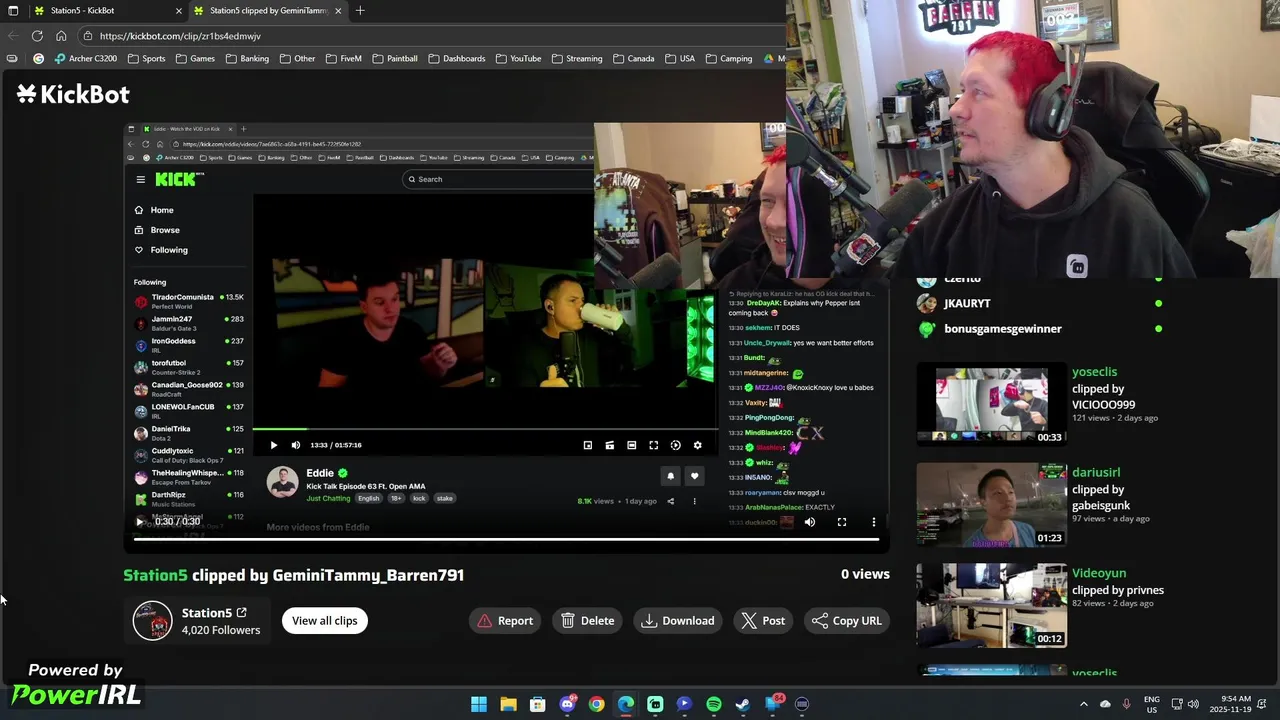Mute the clip volume speaker
Viewport: 1280px width, 720px height.
[x=810, y=522]
